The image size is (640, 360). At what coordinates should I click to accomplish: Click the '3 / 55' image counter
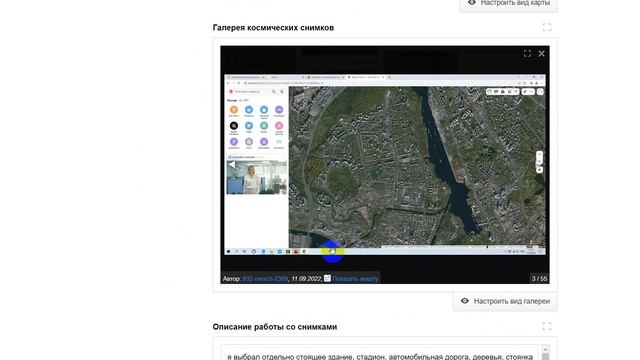[x=539, y=278]
